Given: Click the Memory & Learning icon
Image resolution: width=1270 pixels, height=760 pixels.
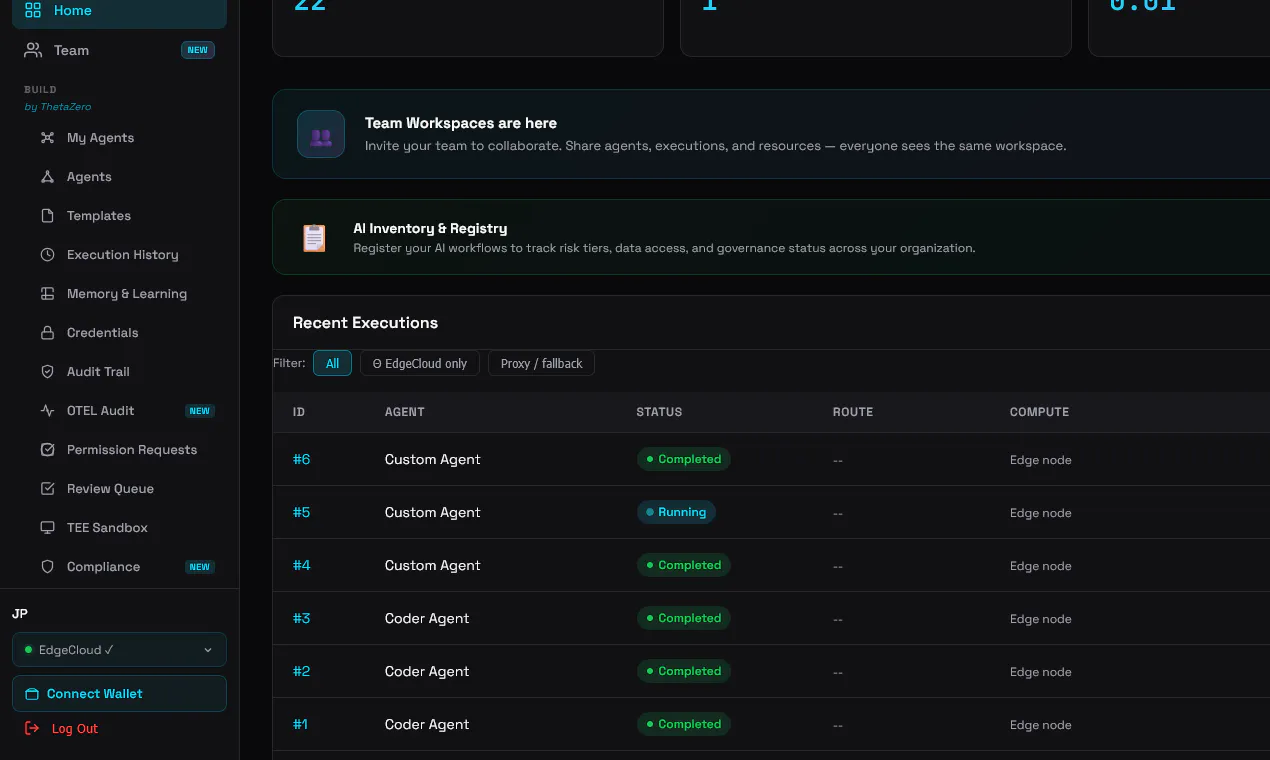Looking at the screenshot, I should coord(47,294).
